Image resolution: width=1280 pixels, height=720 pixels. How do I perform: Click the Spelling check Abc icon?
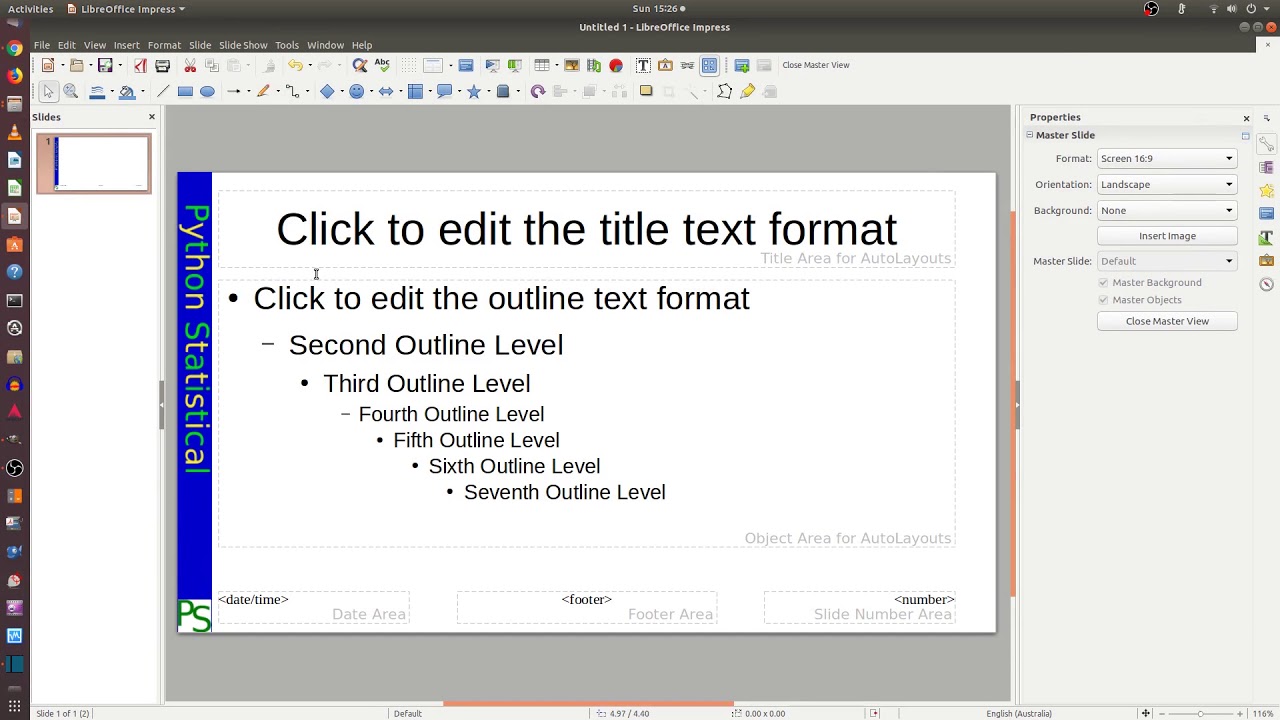[x=382, y=65]
